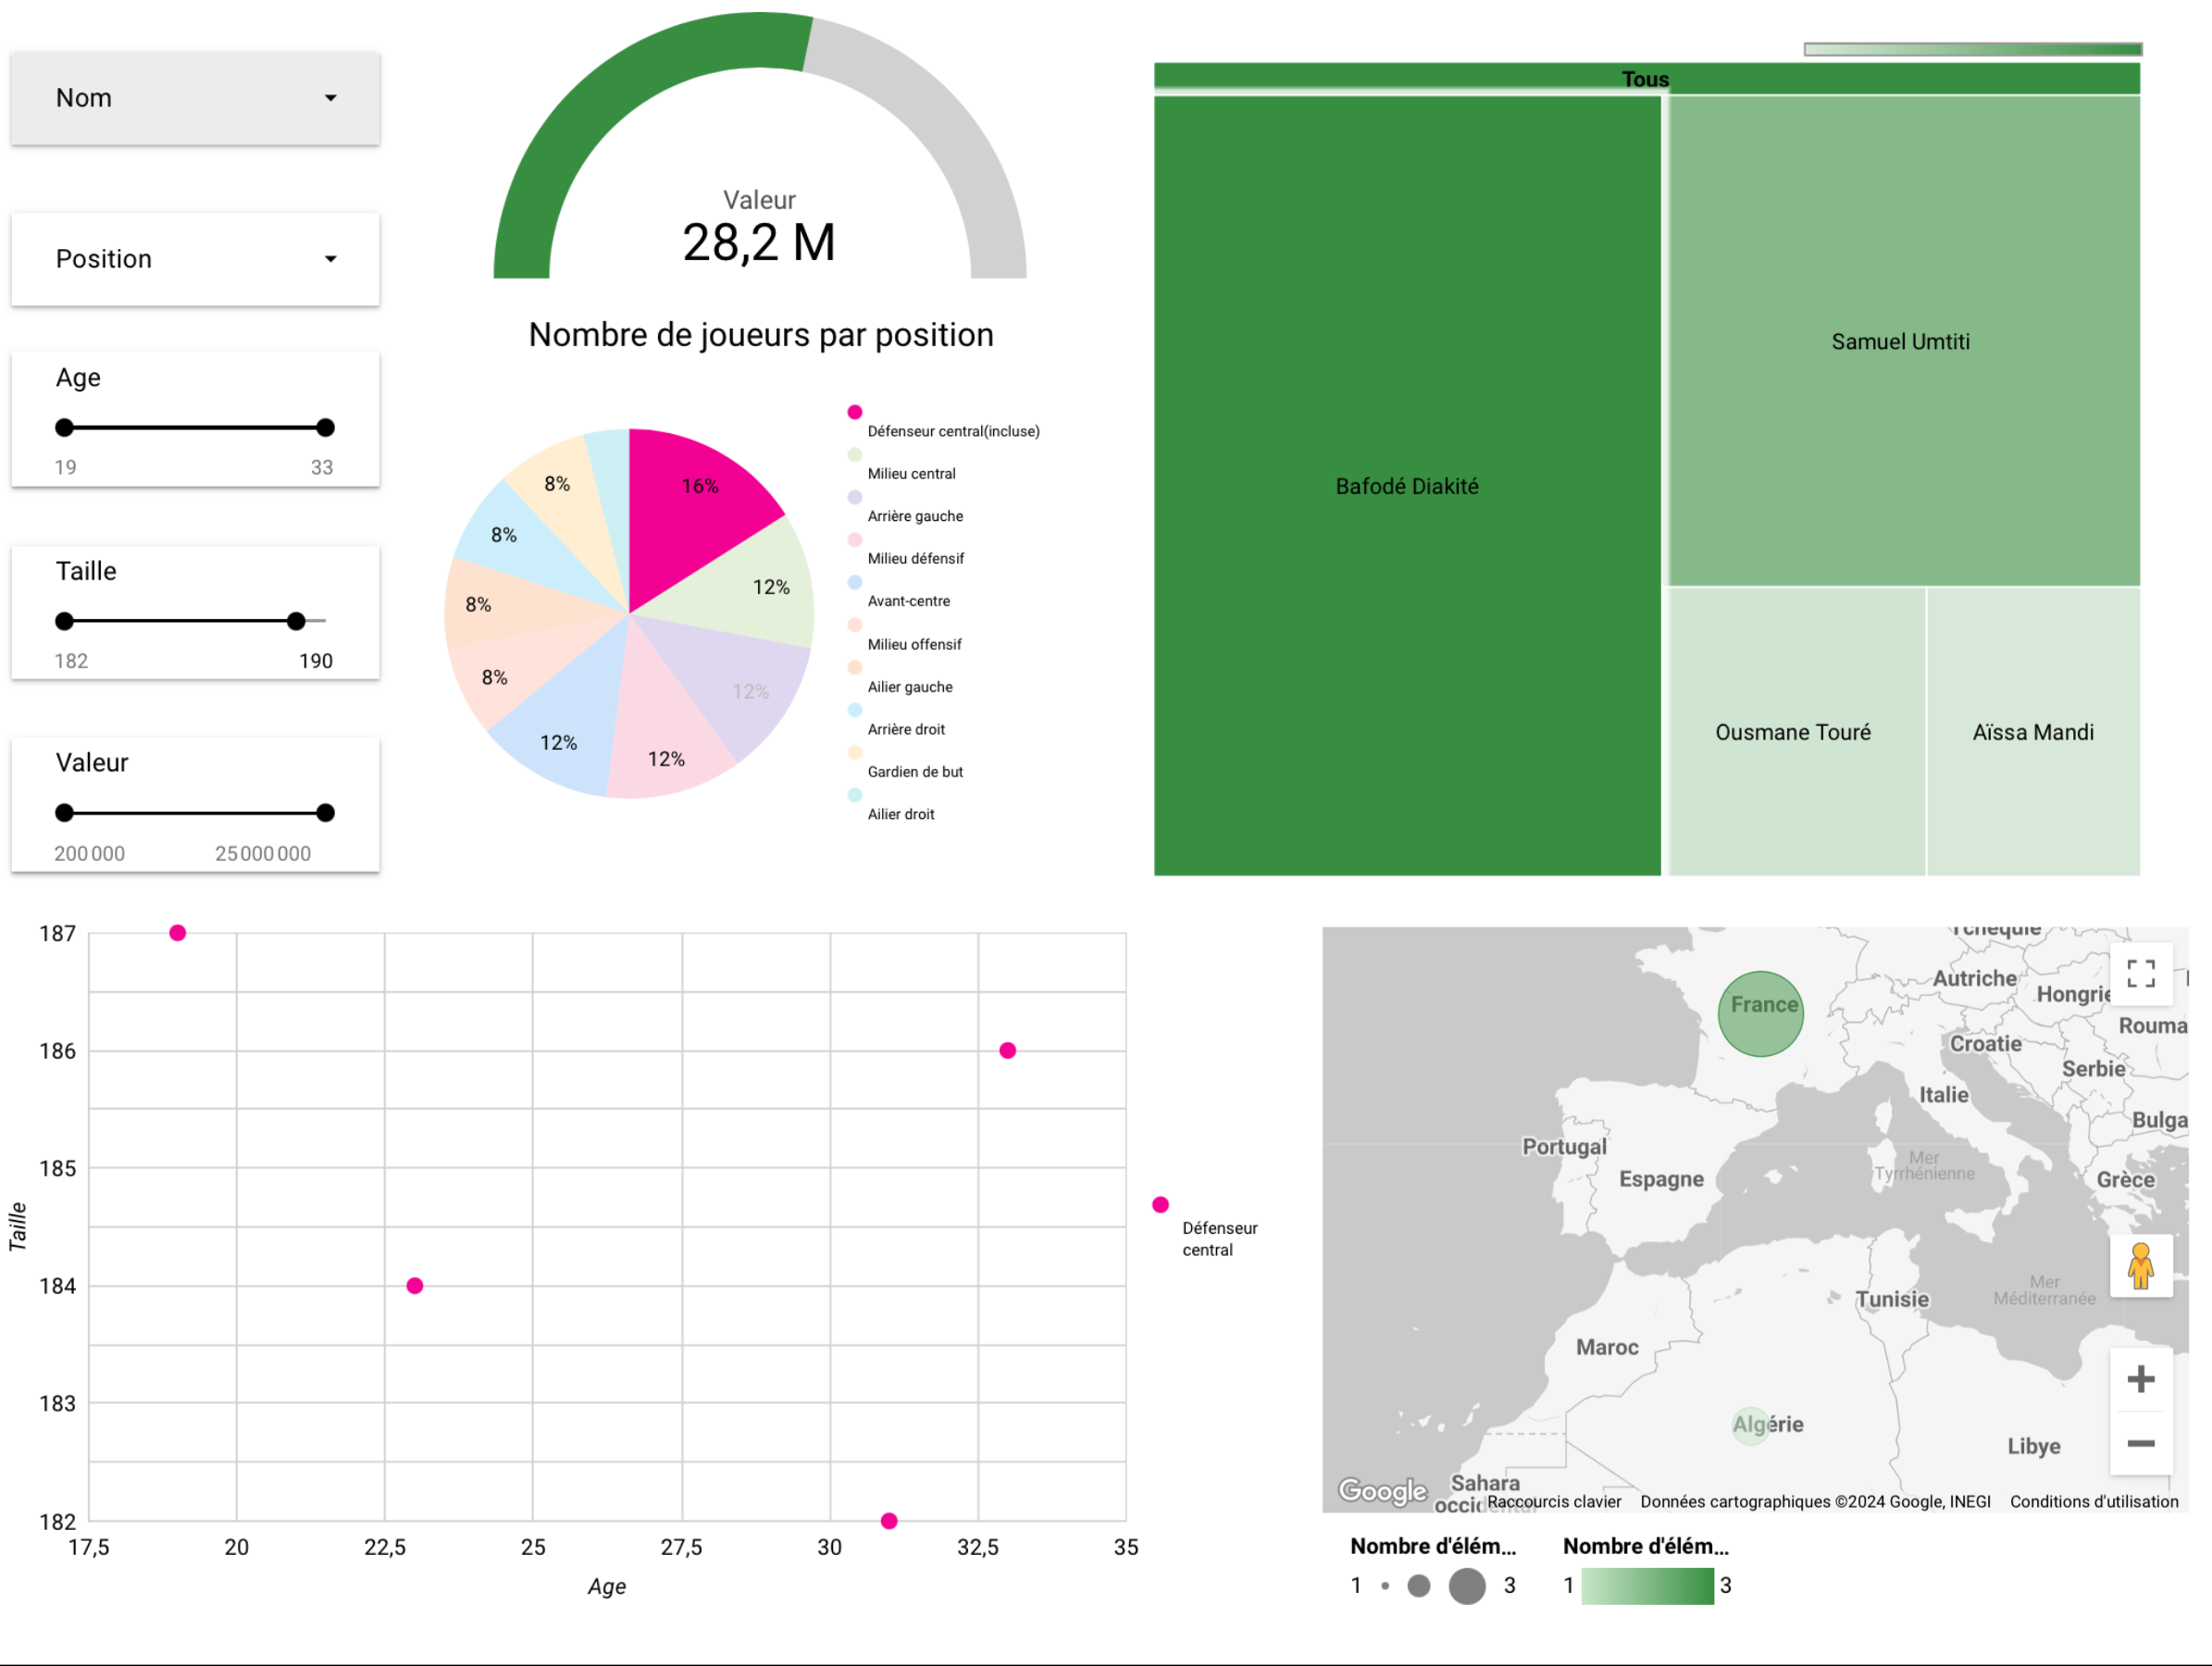Toggle the Milieu central legend entry

911,474
